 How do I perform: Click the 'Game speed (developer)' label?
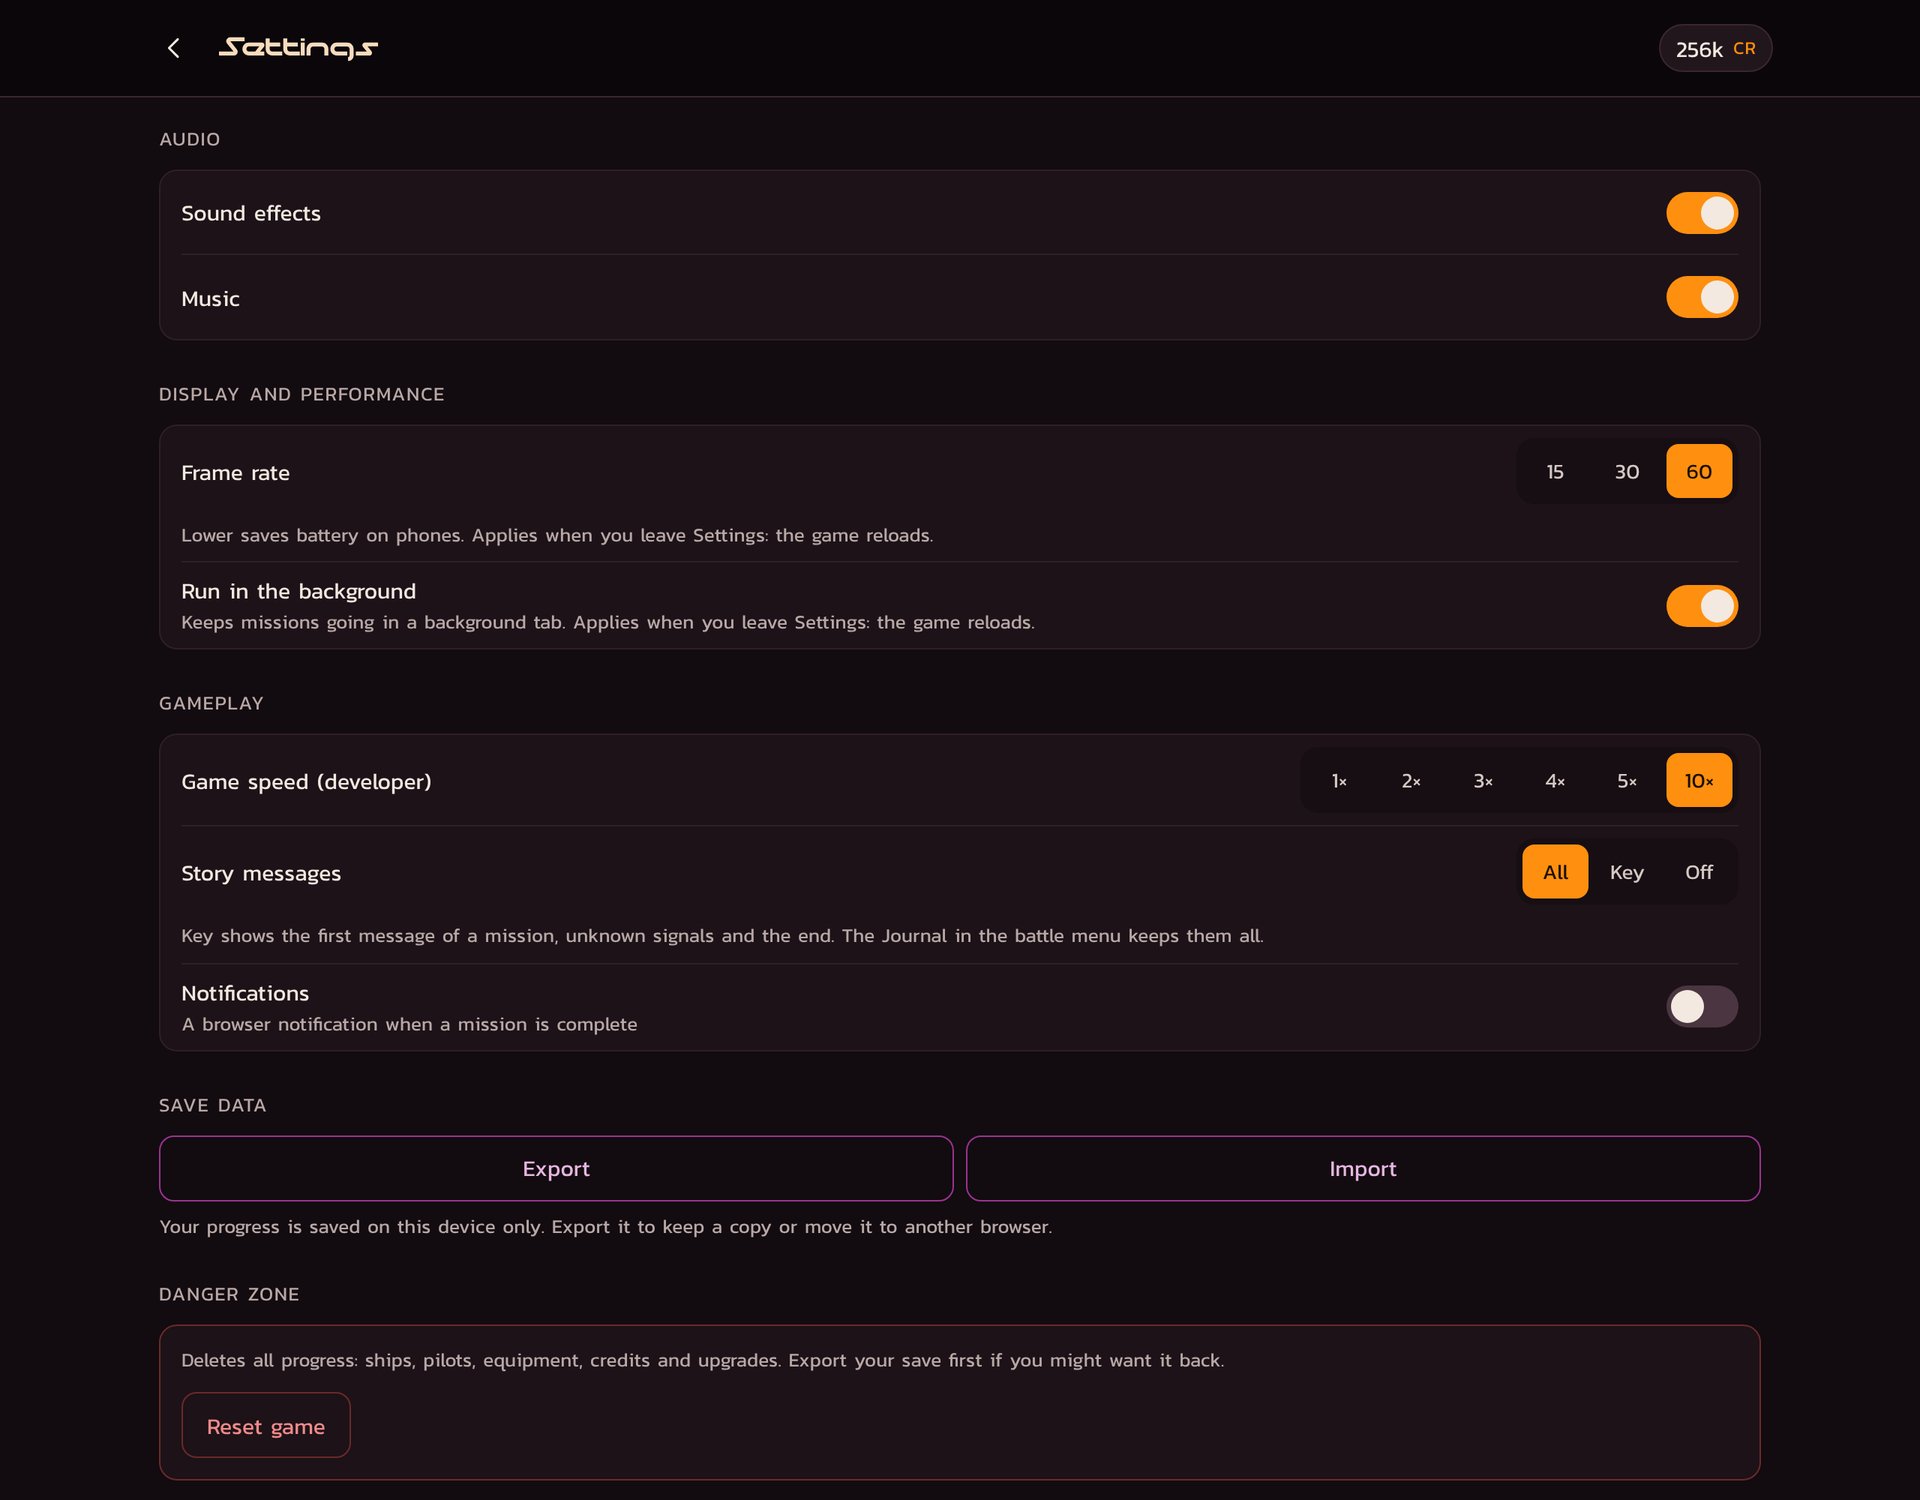click(x=306, y=781)
